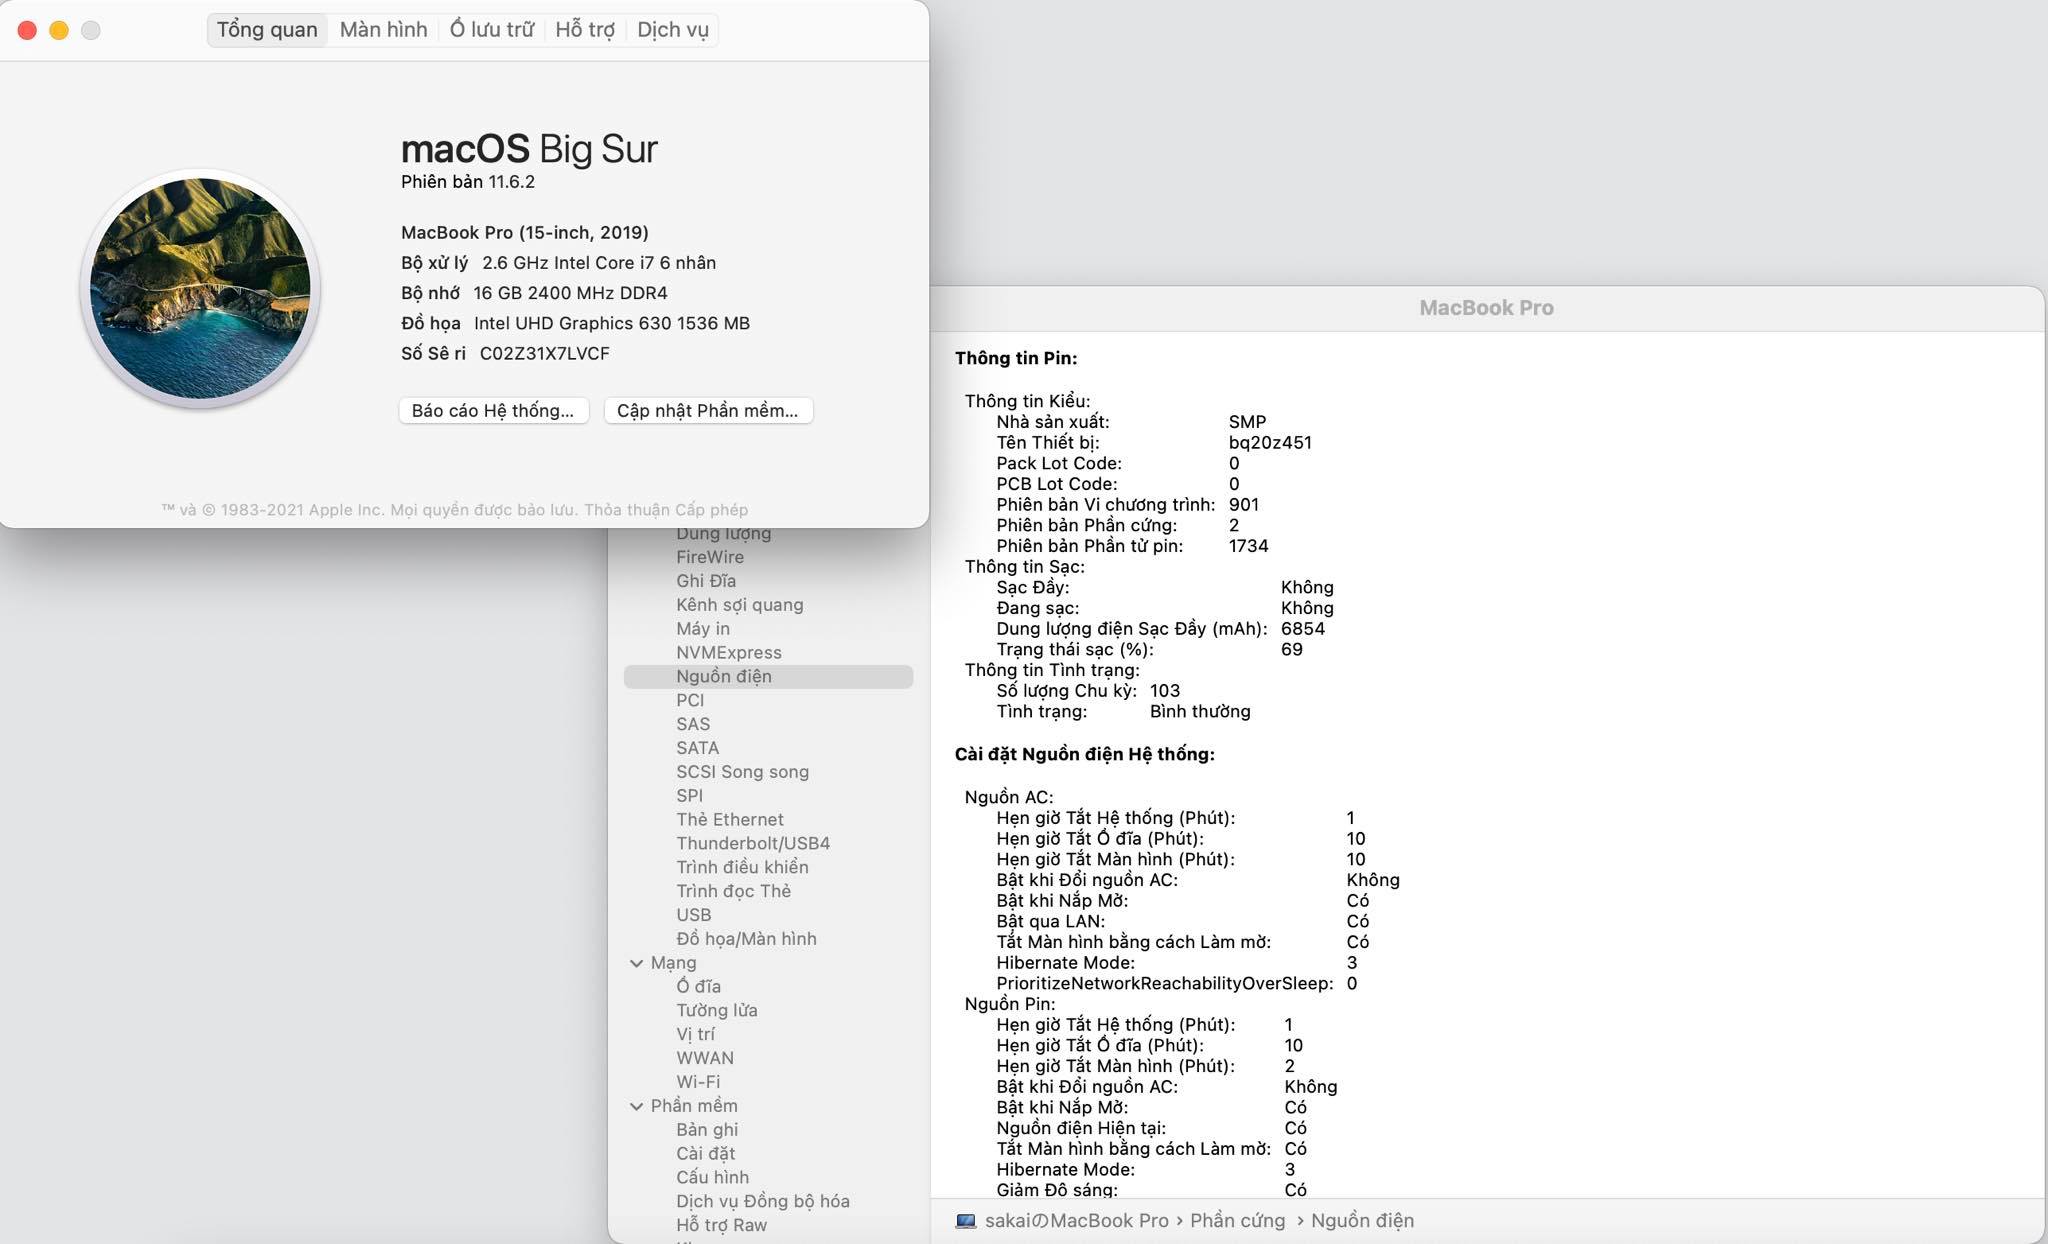Click the Báo cáo Hệ thống button
2048x1244 pixels.
pos(493,411)
